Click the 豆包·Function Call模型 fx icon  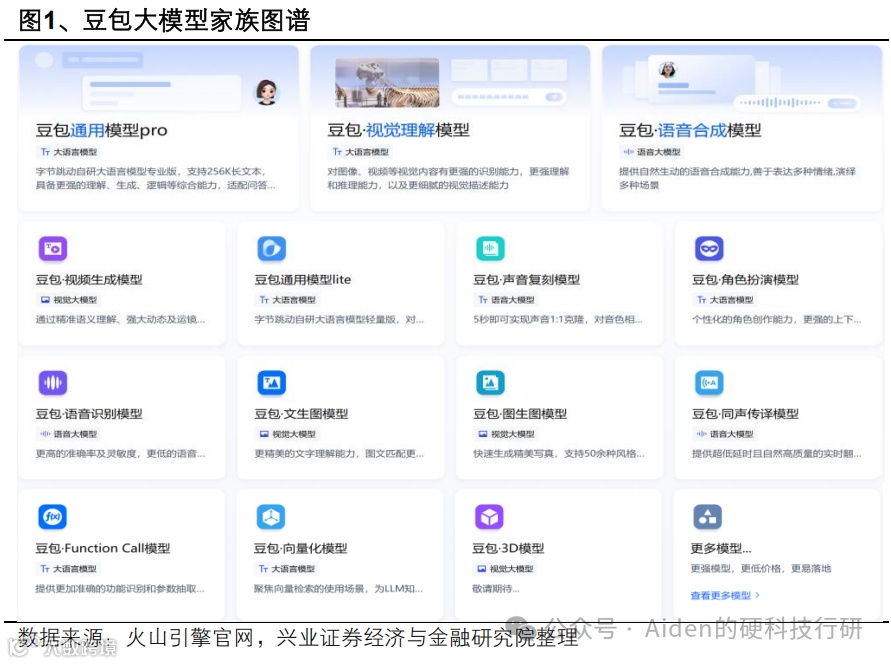52,517
